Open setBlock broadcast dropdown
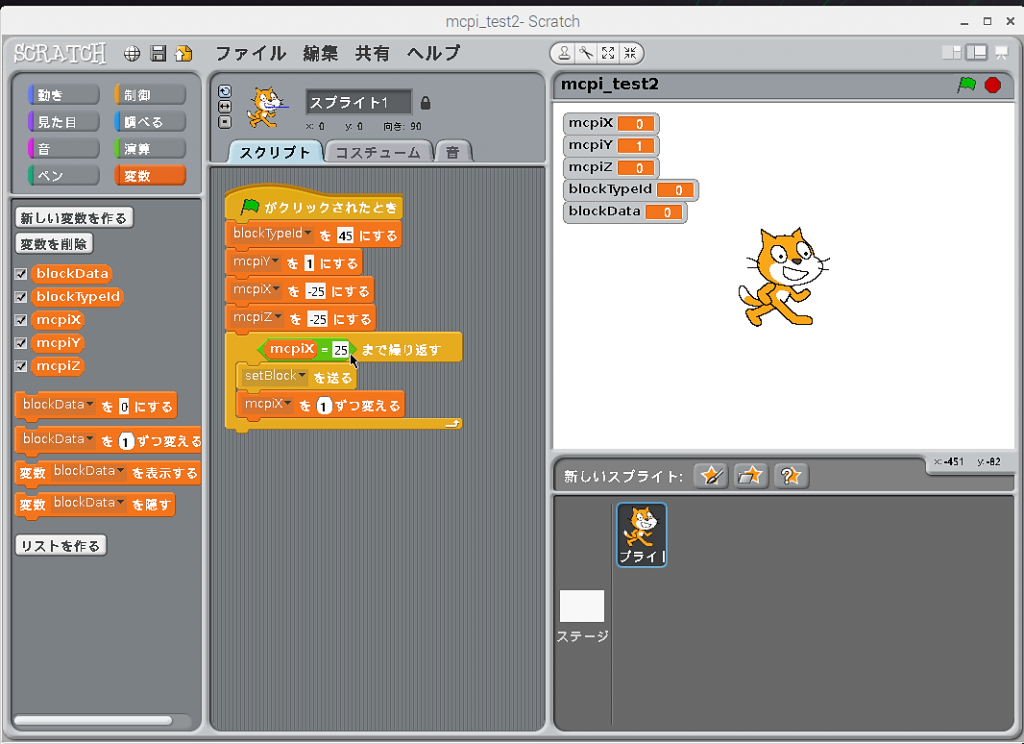1024x744 pixels. pos(302,376)
